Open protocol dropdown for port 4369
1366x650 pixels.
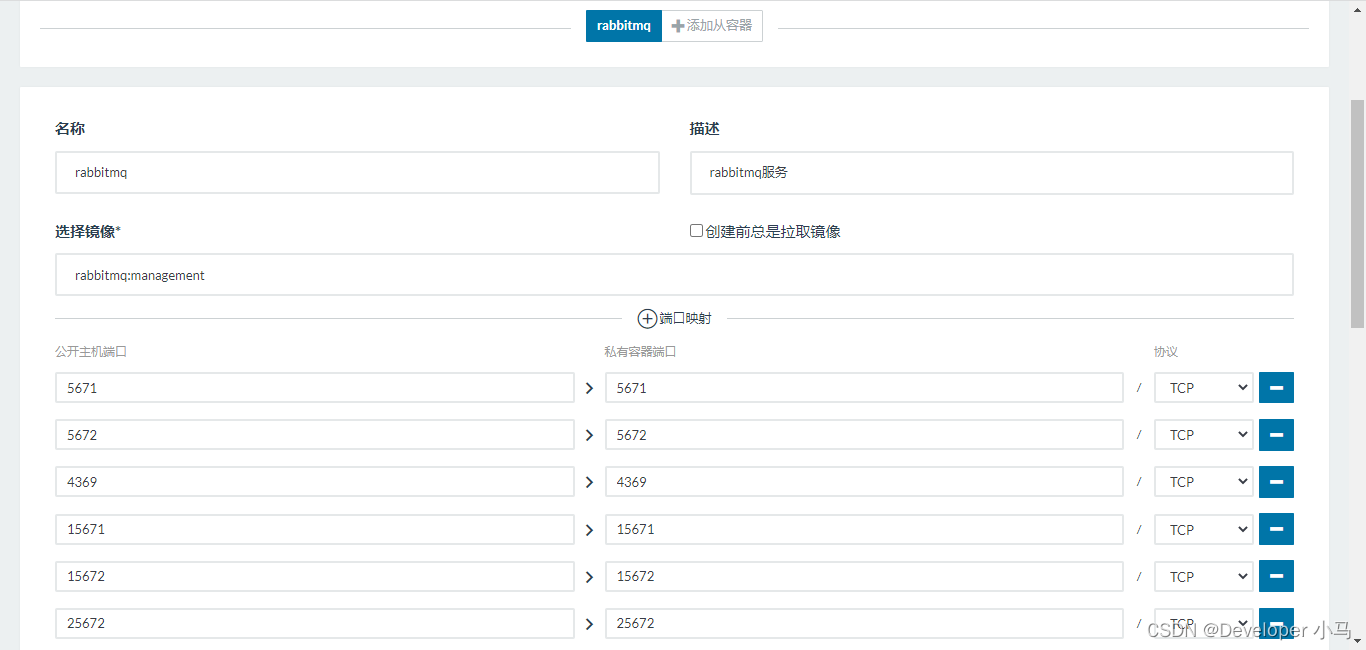(x=1204, y=482)
